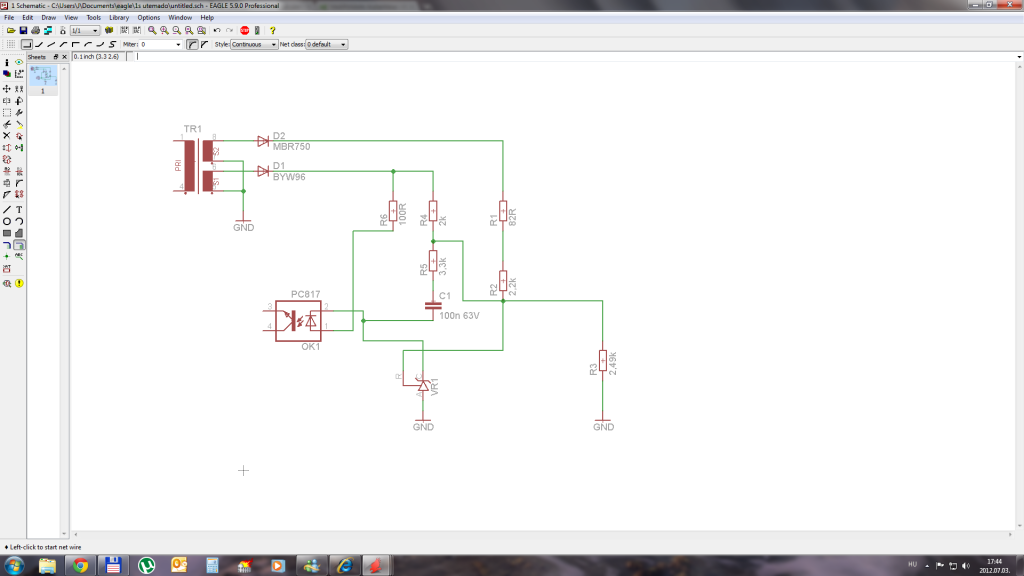Select the Add part tool
Viewport: 1024px width, 576px height.
[19, 136]
